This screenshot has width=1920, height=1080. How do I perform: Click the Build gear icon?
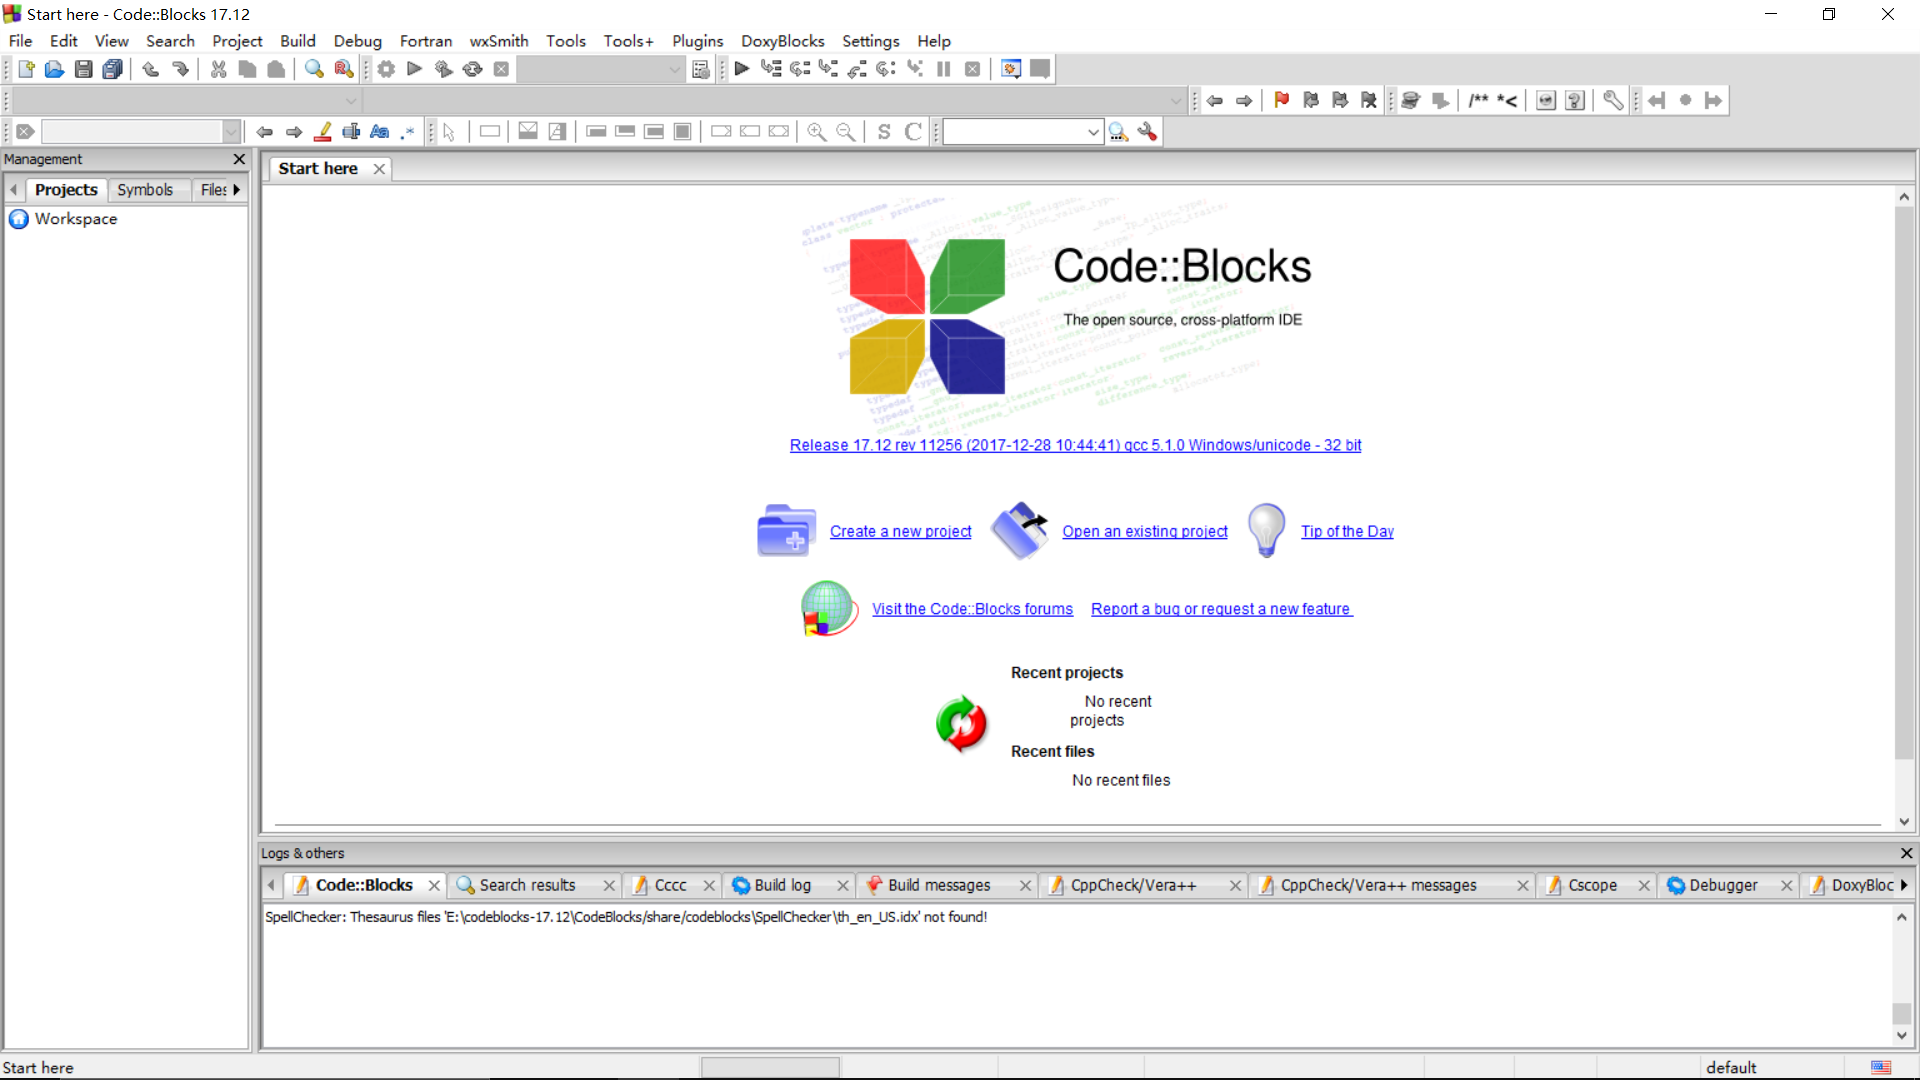pos(386,69)
